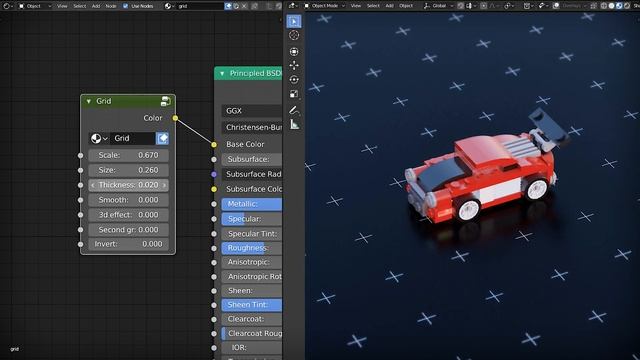640x360 pixels.
Task: Click Metallic slider
Action: coord(252,204)
